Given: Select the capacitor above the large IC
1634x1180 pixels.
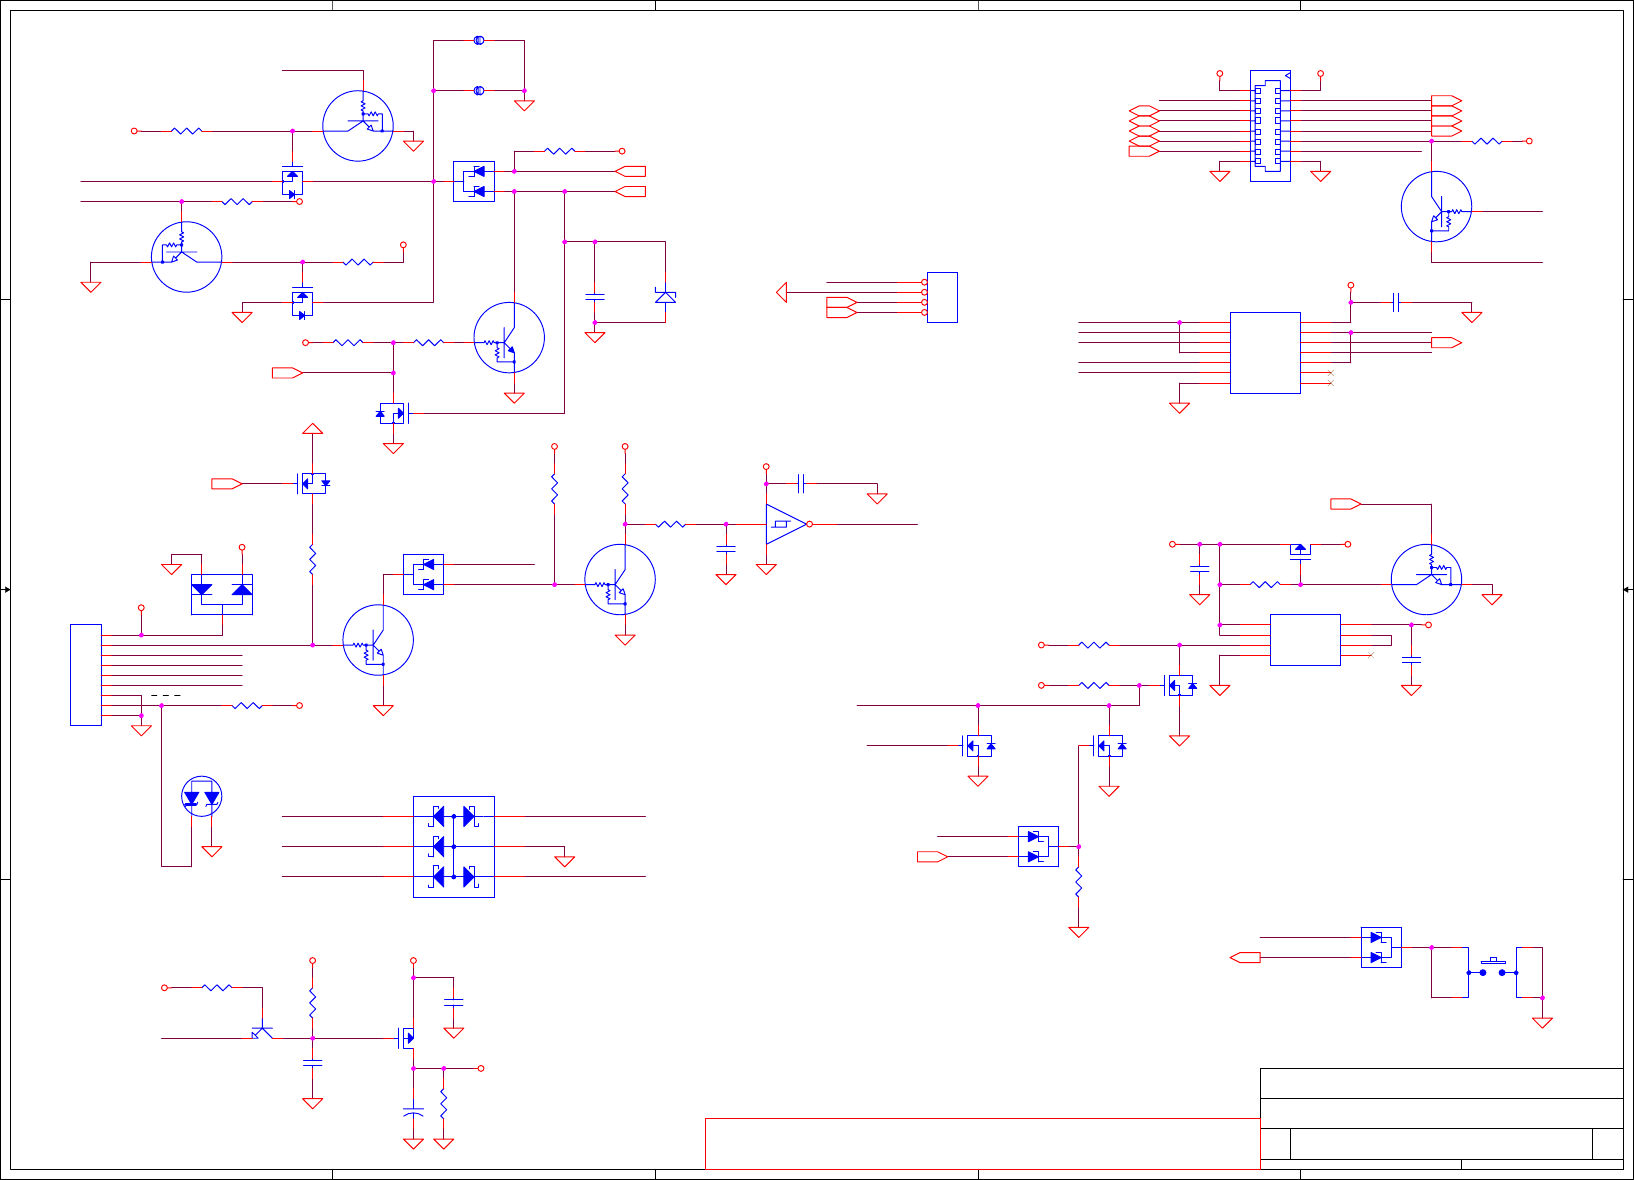Looking at the screenshot, I should [1396, 302].
